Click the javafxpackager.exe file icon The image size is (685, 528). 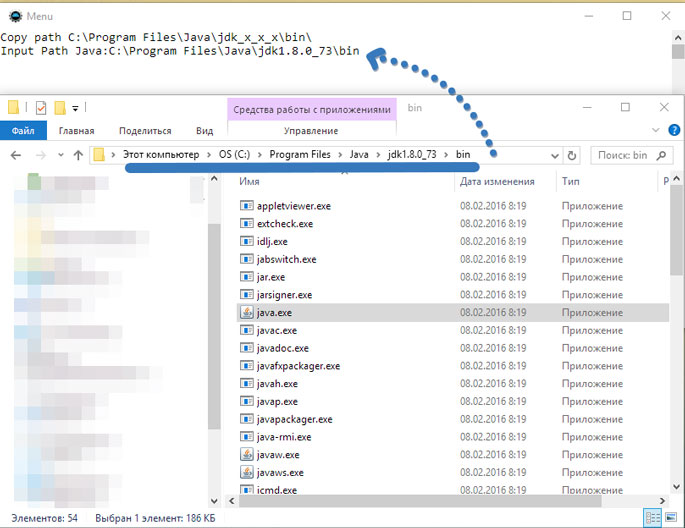point(246,366)
